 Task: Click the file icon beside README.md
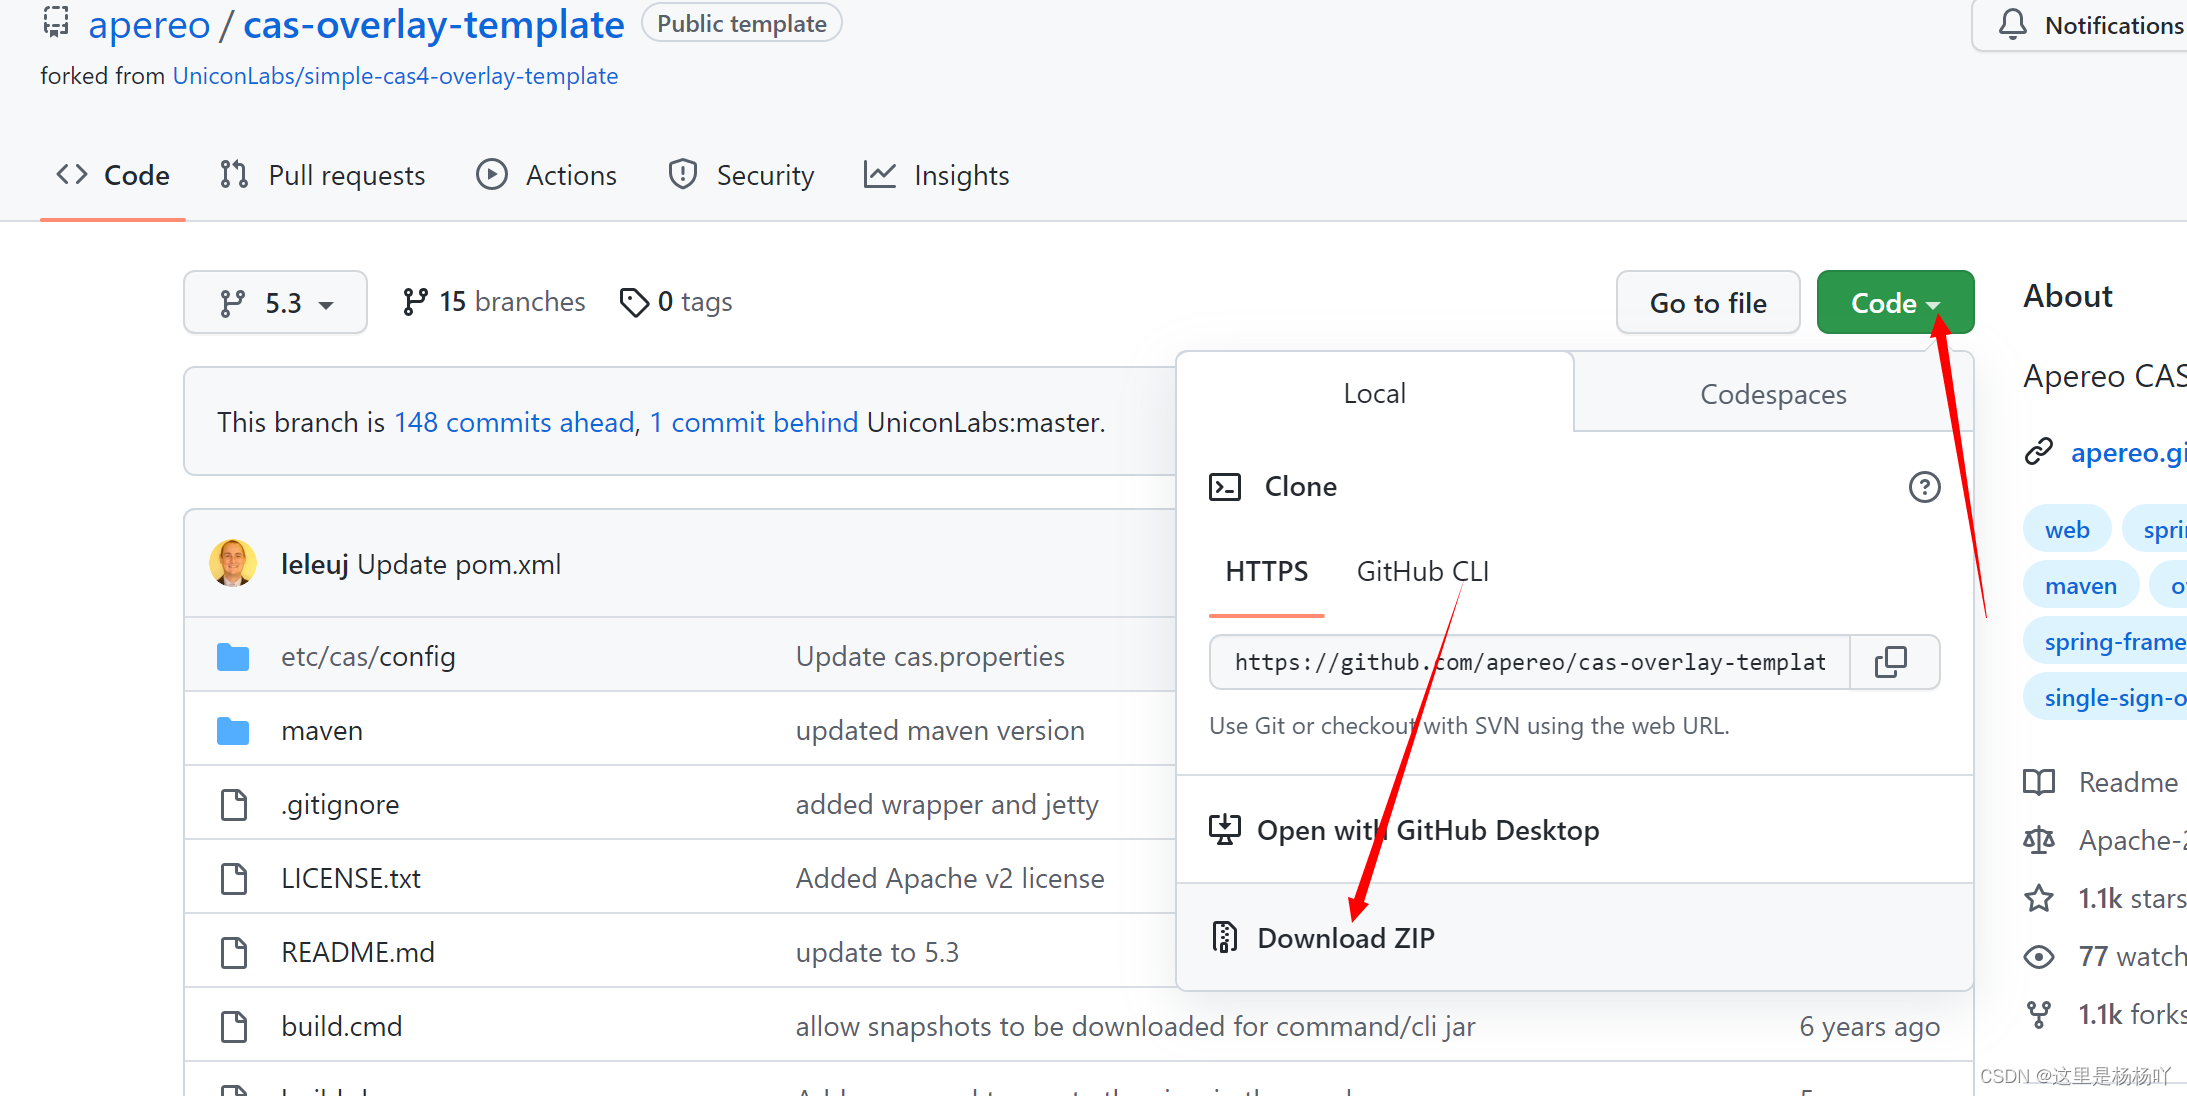pos(234,952)
